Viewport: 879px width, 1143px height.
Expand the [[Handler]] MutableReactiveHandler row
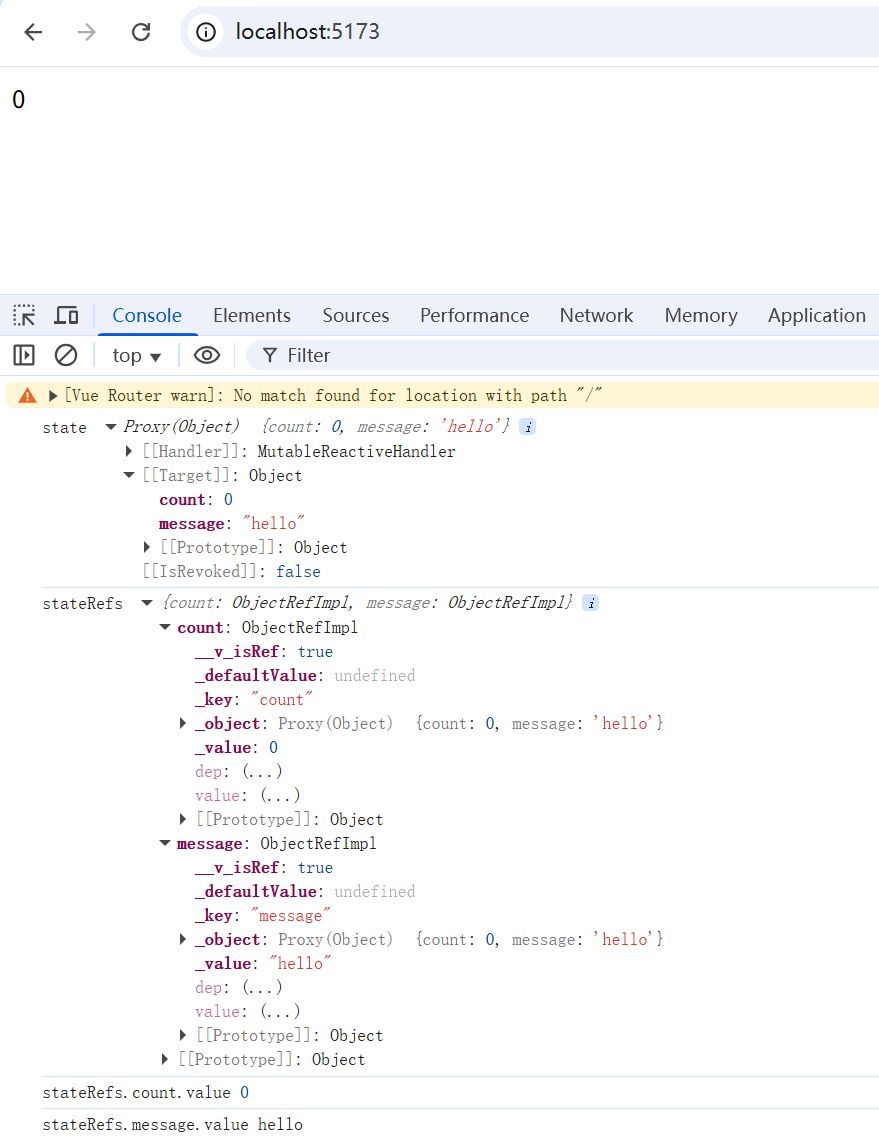129,451
